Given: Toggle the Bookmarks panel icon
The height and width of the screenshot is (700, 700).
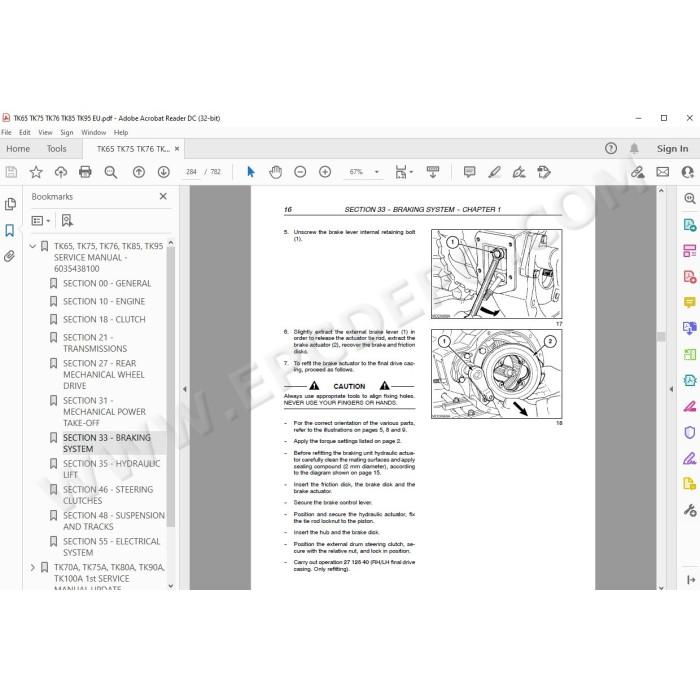Looking at the screenshot, I should click(x=10, y=230).
